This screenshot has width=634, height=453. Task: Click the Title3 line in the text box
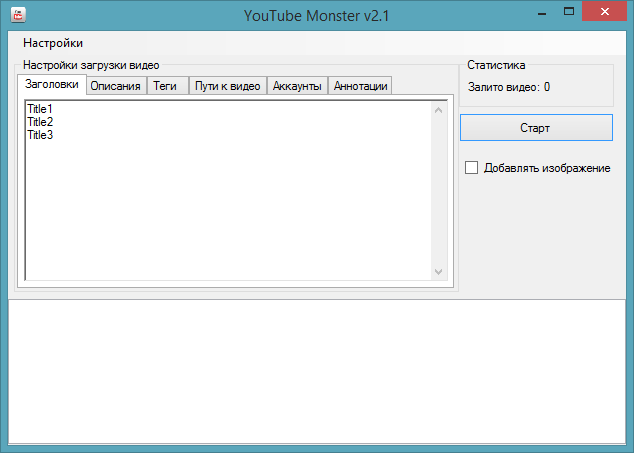tap(40, 135)
